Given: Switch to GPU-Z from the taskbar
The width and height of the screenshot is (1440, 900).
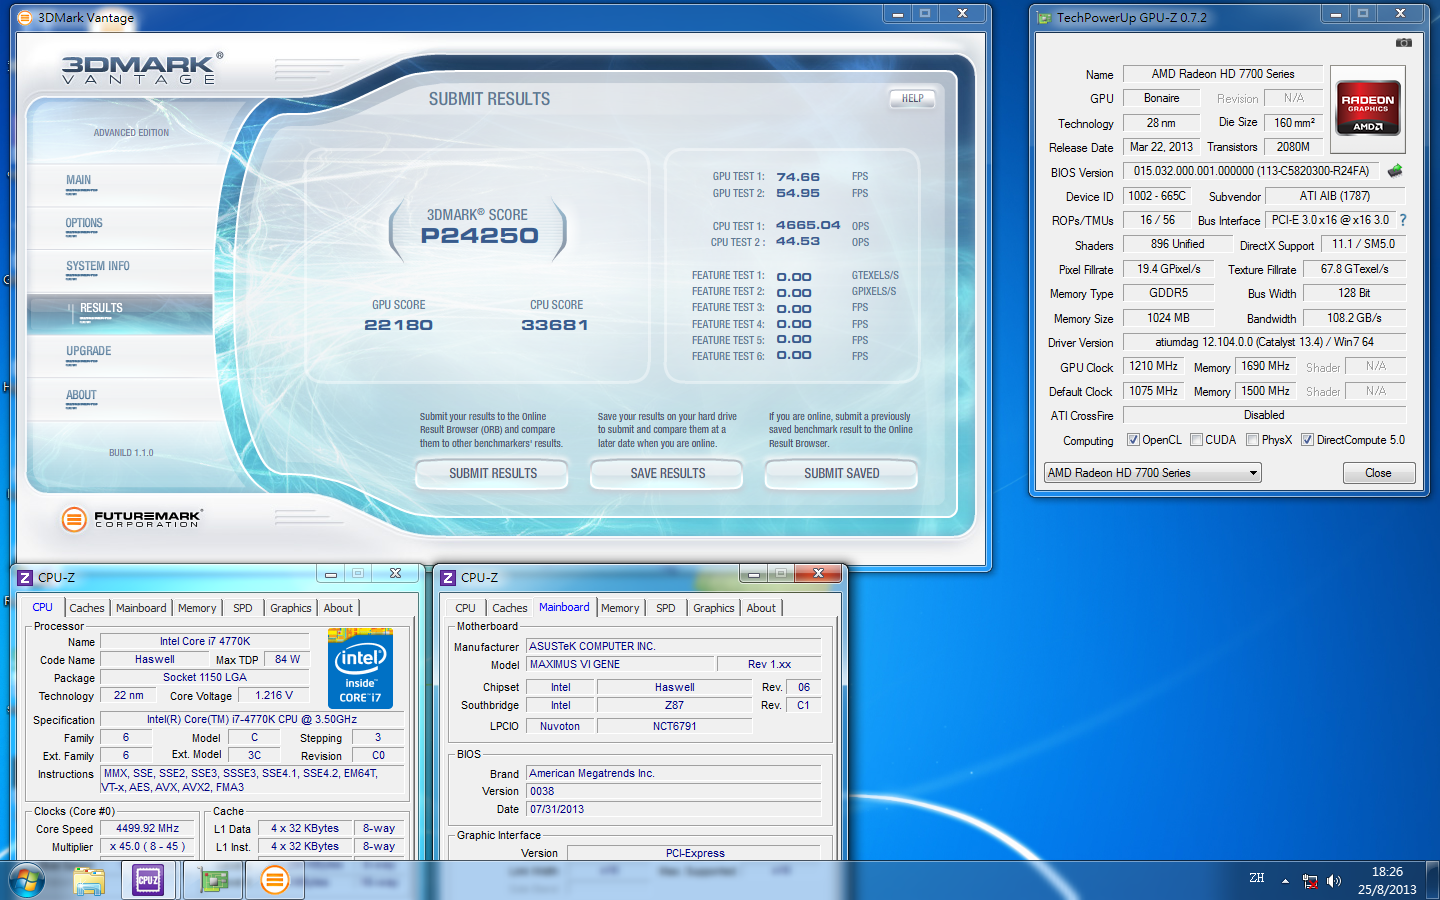Looking at the screenshot, I should click(x=214, y=880).
